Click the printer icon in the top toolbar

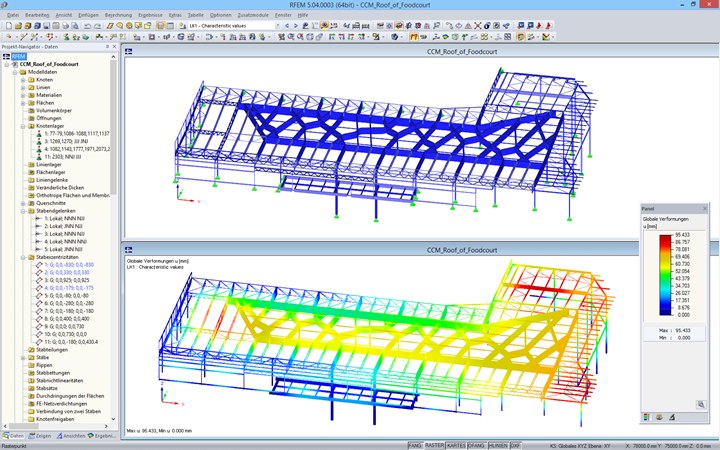click(66, 26)
